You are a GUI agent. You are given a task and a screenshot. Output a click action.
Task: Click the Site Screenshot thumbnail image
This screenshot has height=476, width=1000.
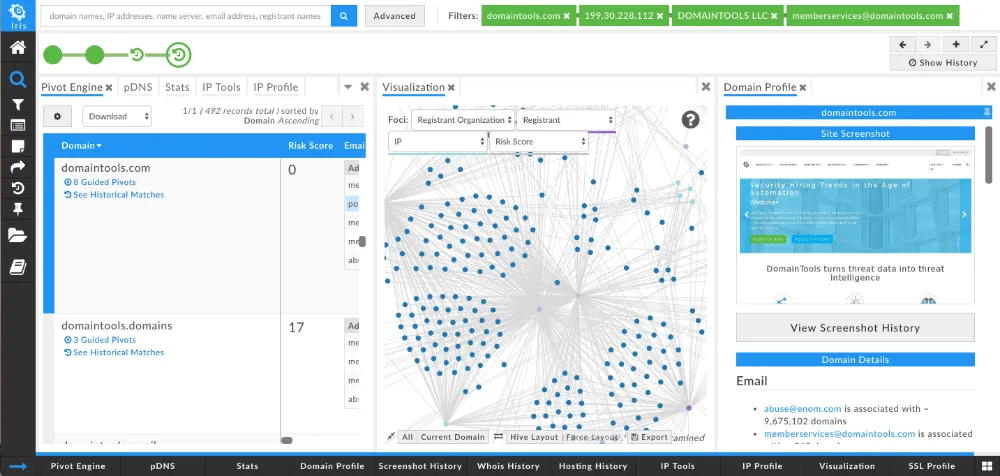pos(855,225)
